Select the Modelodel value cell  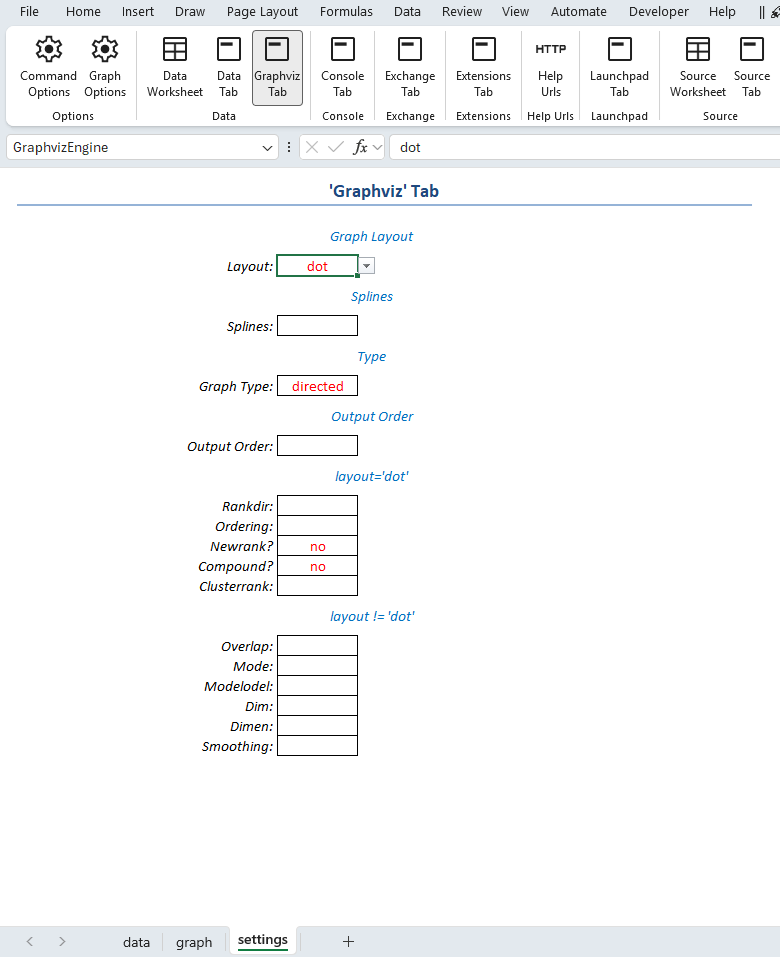tap(317, 686)
